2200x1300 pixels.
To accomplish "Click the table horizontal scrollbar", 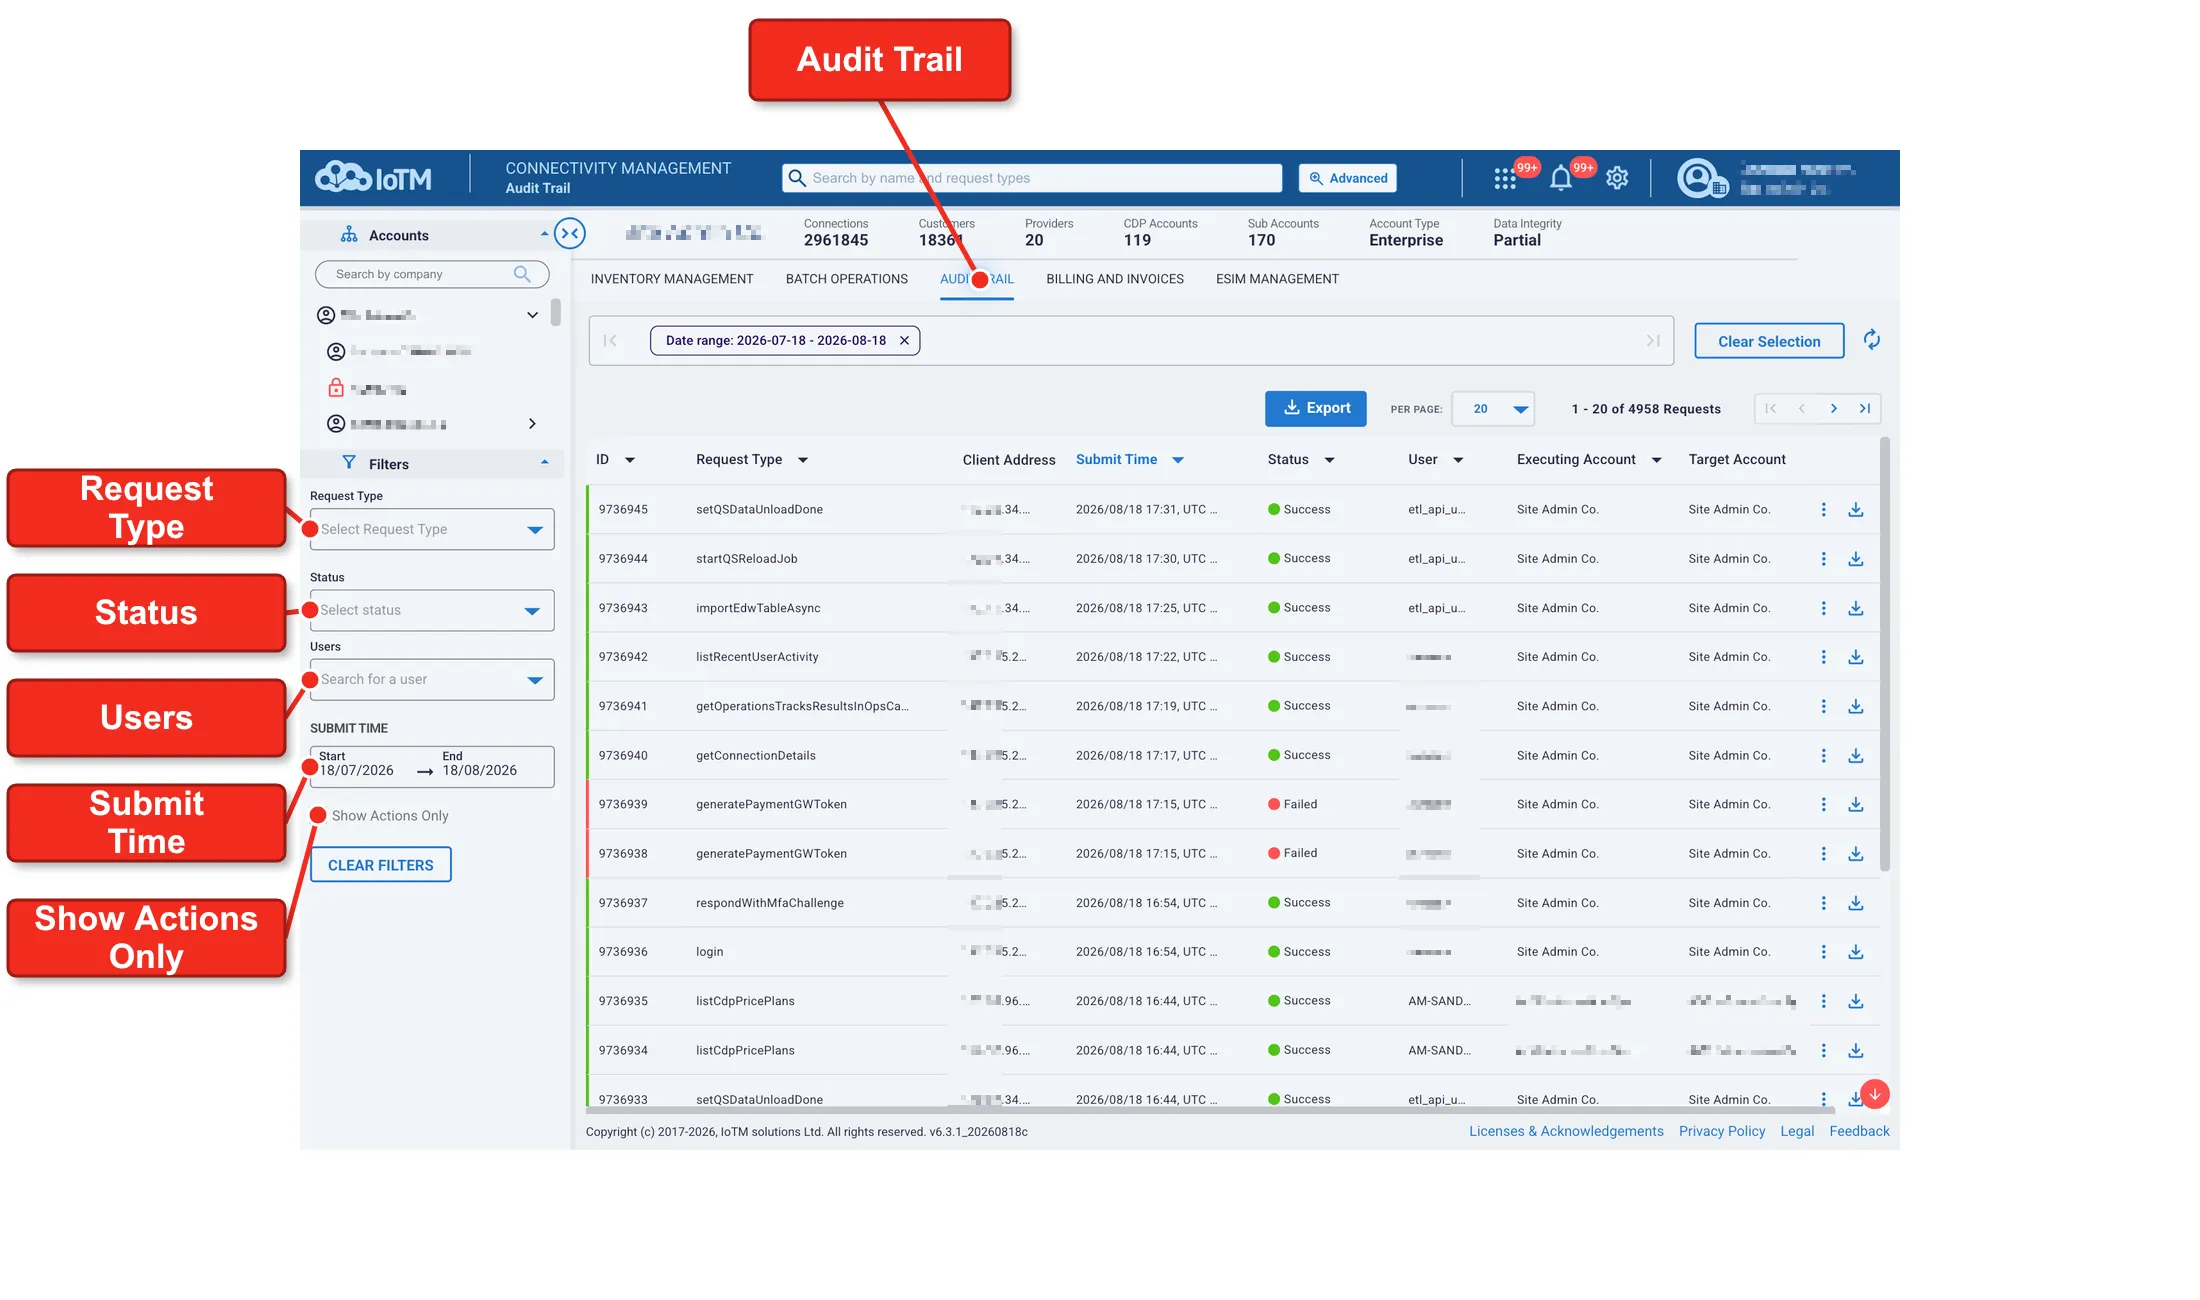I will 1210,1109.
